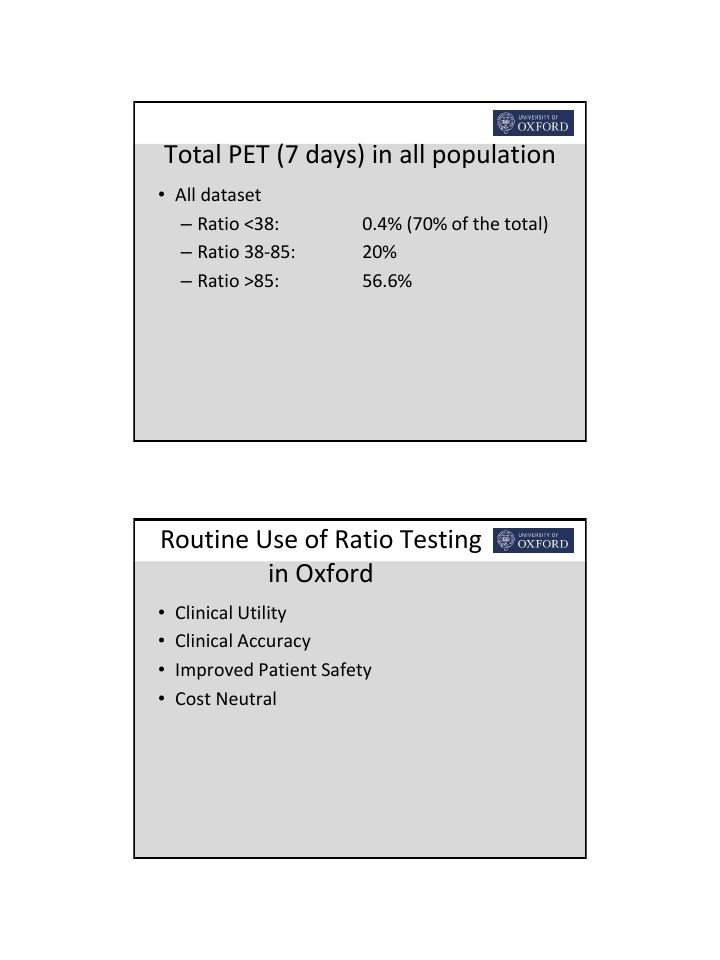Click the 'All dataset' bullet text
Viewport: 720px width, 960px height.
coord(218,195)
